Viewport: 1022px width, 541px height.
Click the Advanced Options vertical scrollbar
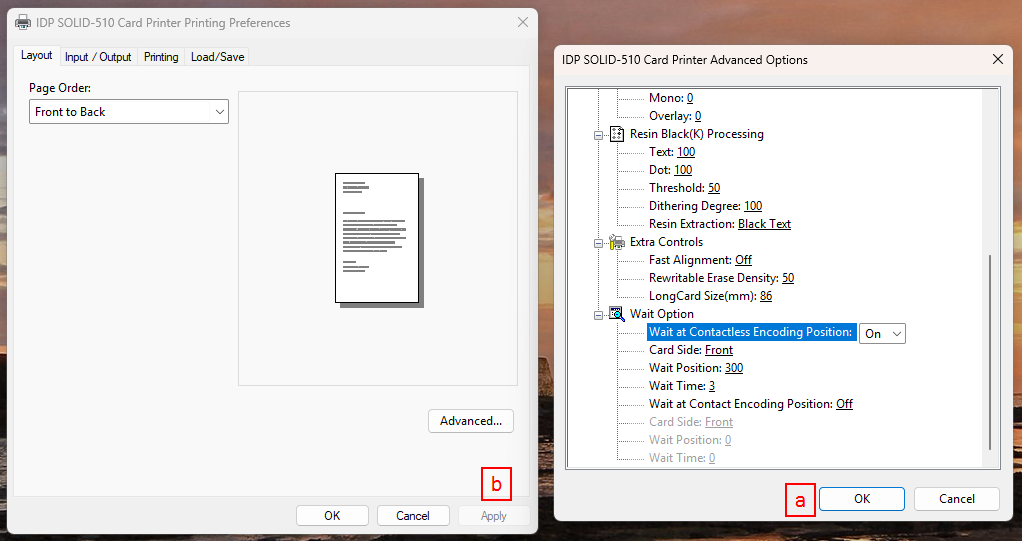point(990,352)
